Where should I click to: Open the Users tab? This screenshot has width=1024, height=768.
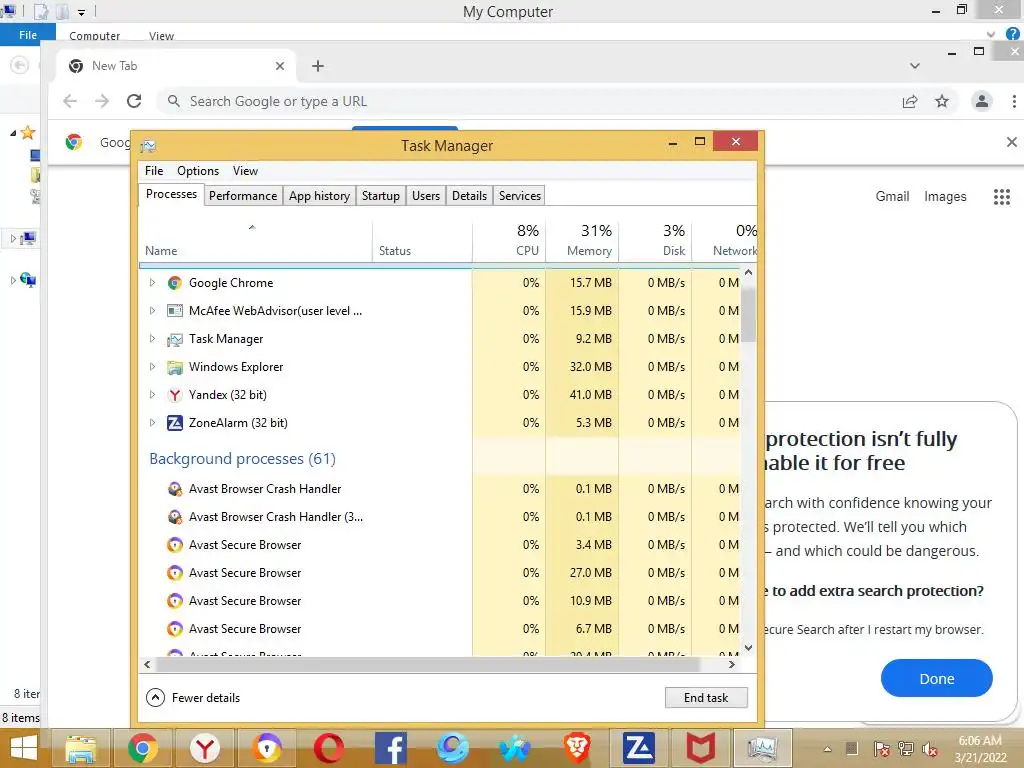(x=426, y=196)
